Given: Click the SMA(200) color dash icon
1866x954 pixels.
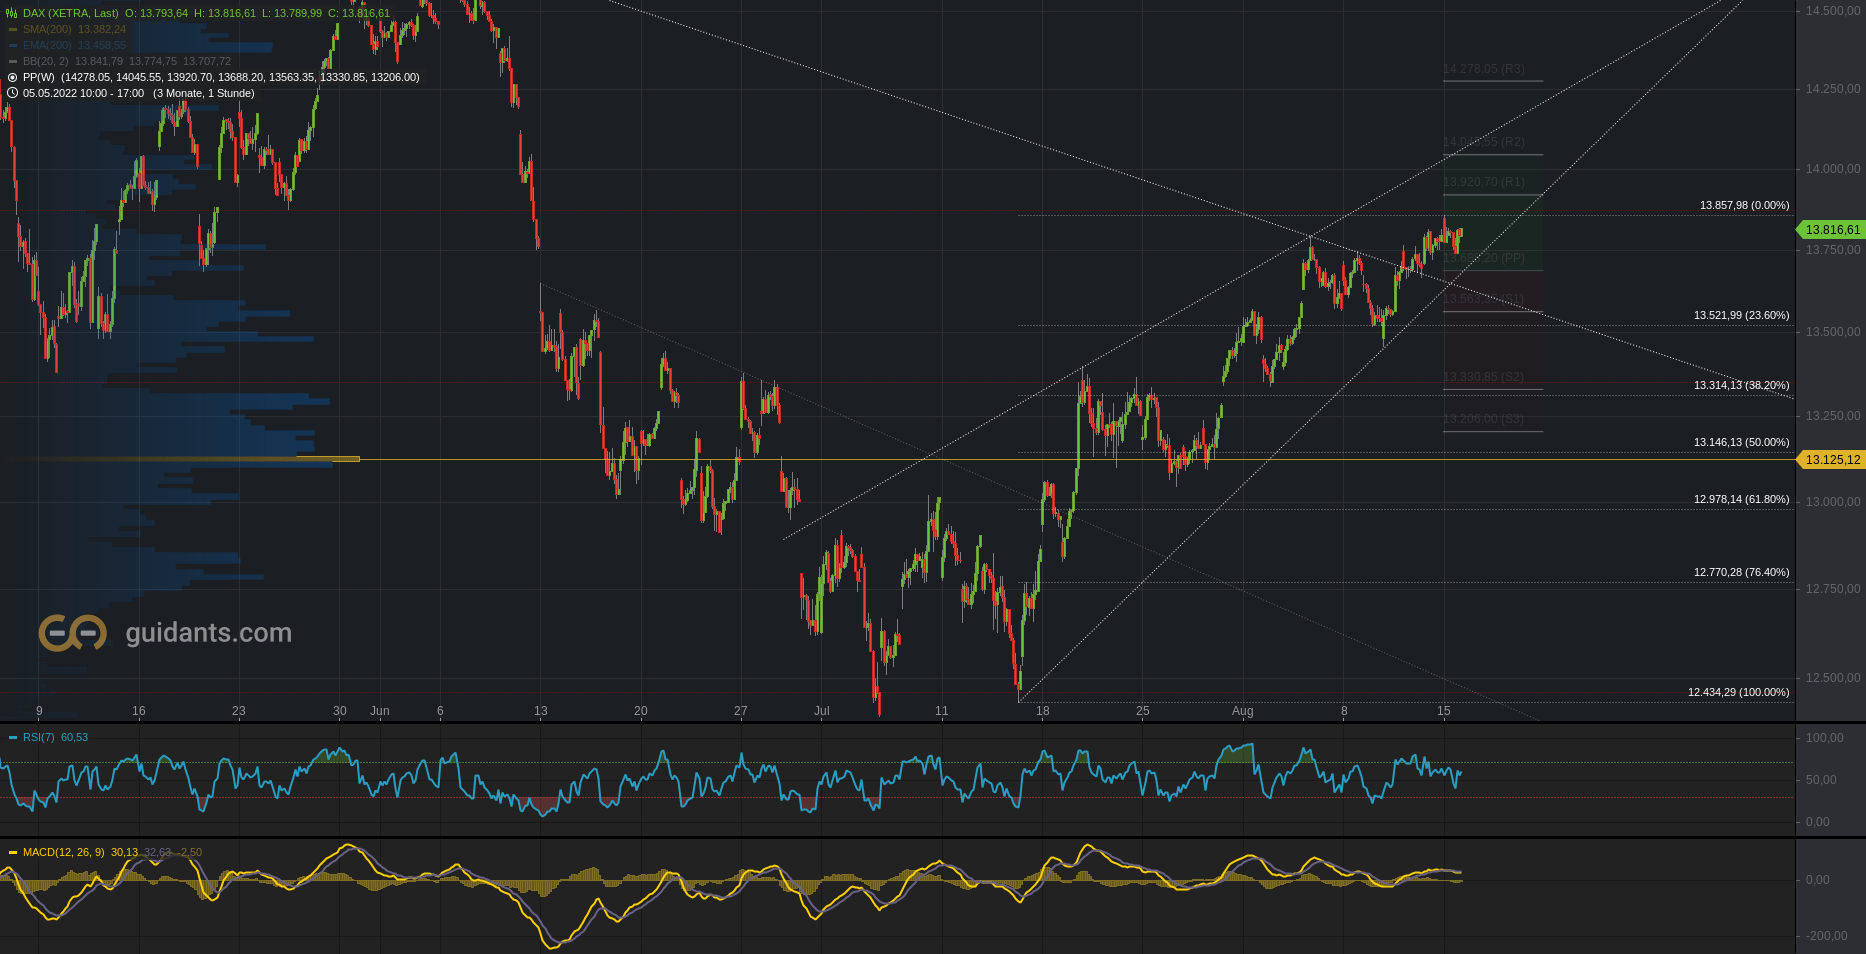Looking at the screenshot, I should coord(13,30).
